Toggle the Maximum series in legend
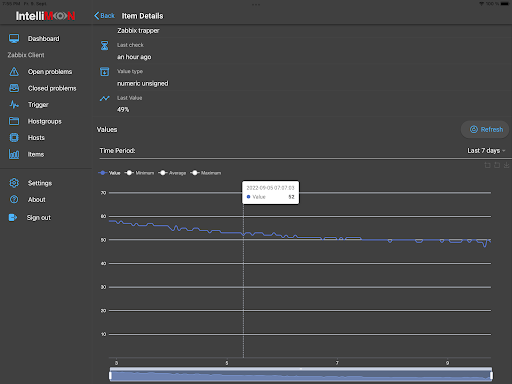 205,173
